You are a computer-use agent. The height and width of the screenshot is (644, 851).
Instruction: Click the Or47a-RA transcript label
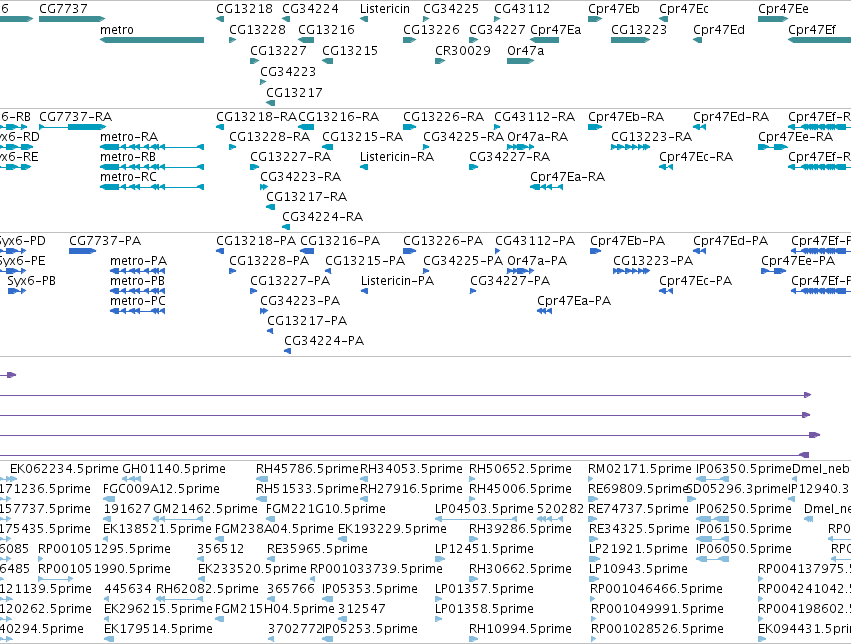(x=538, y=137)
